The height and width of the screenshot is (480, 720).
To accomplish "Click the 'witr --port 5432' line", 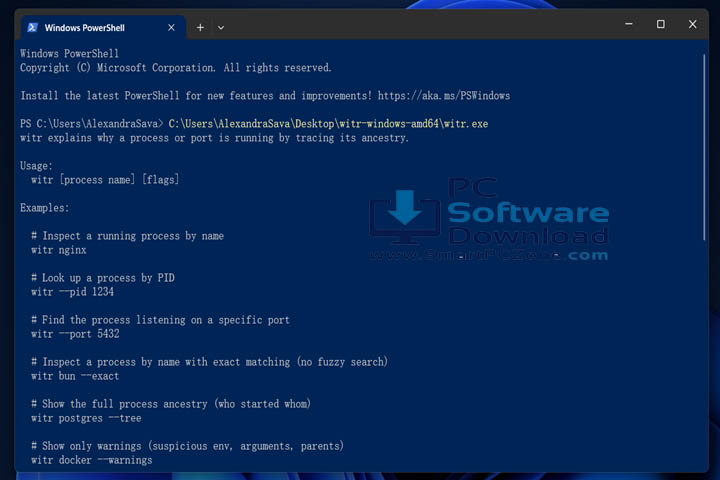I will [x=75, y=334].
